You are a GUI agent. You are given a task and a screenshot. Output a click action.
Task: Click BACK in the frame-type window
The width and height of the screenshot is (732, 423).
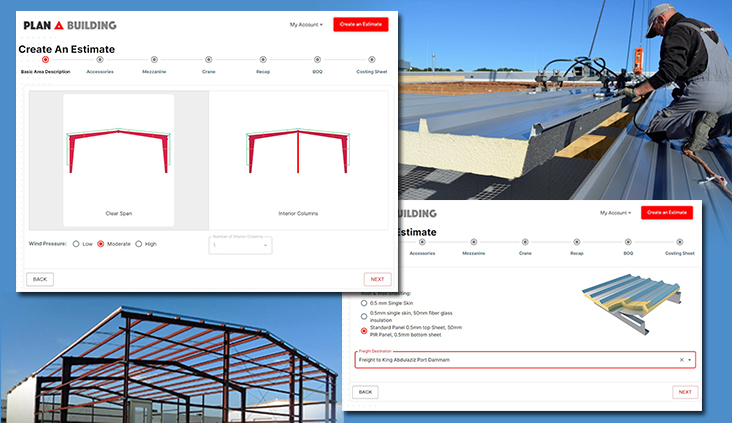[40, 279]
